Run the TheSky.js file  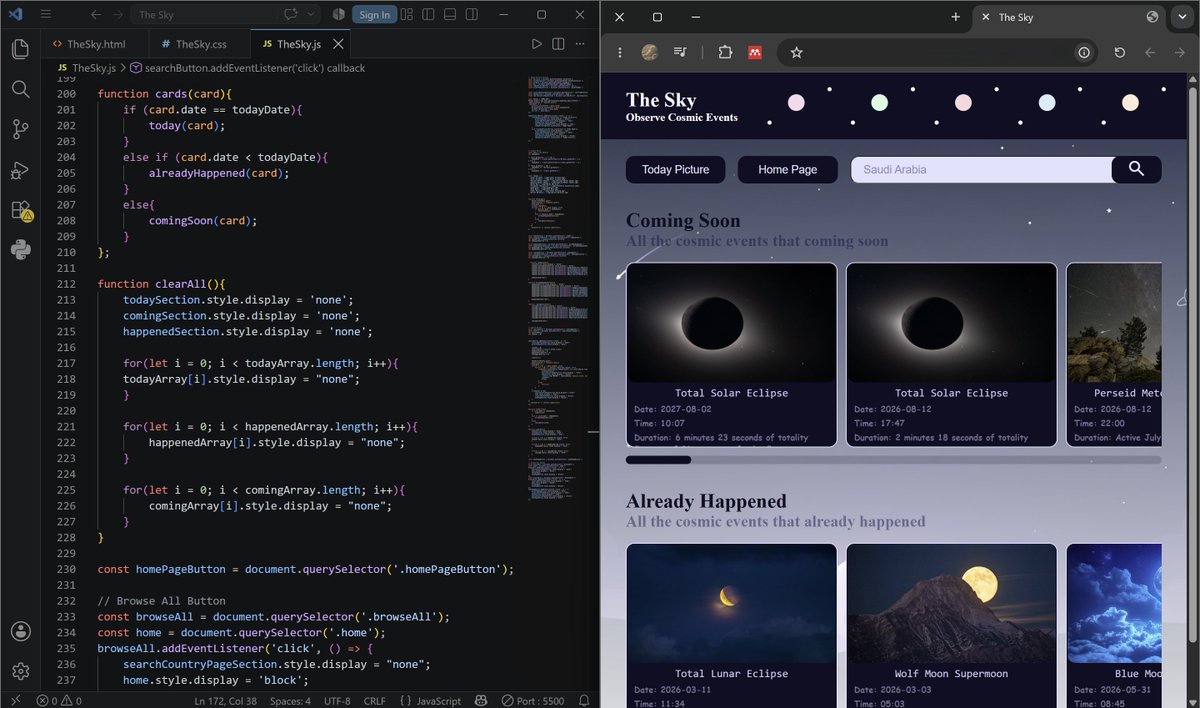537,44
